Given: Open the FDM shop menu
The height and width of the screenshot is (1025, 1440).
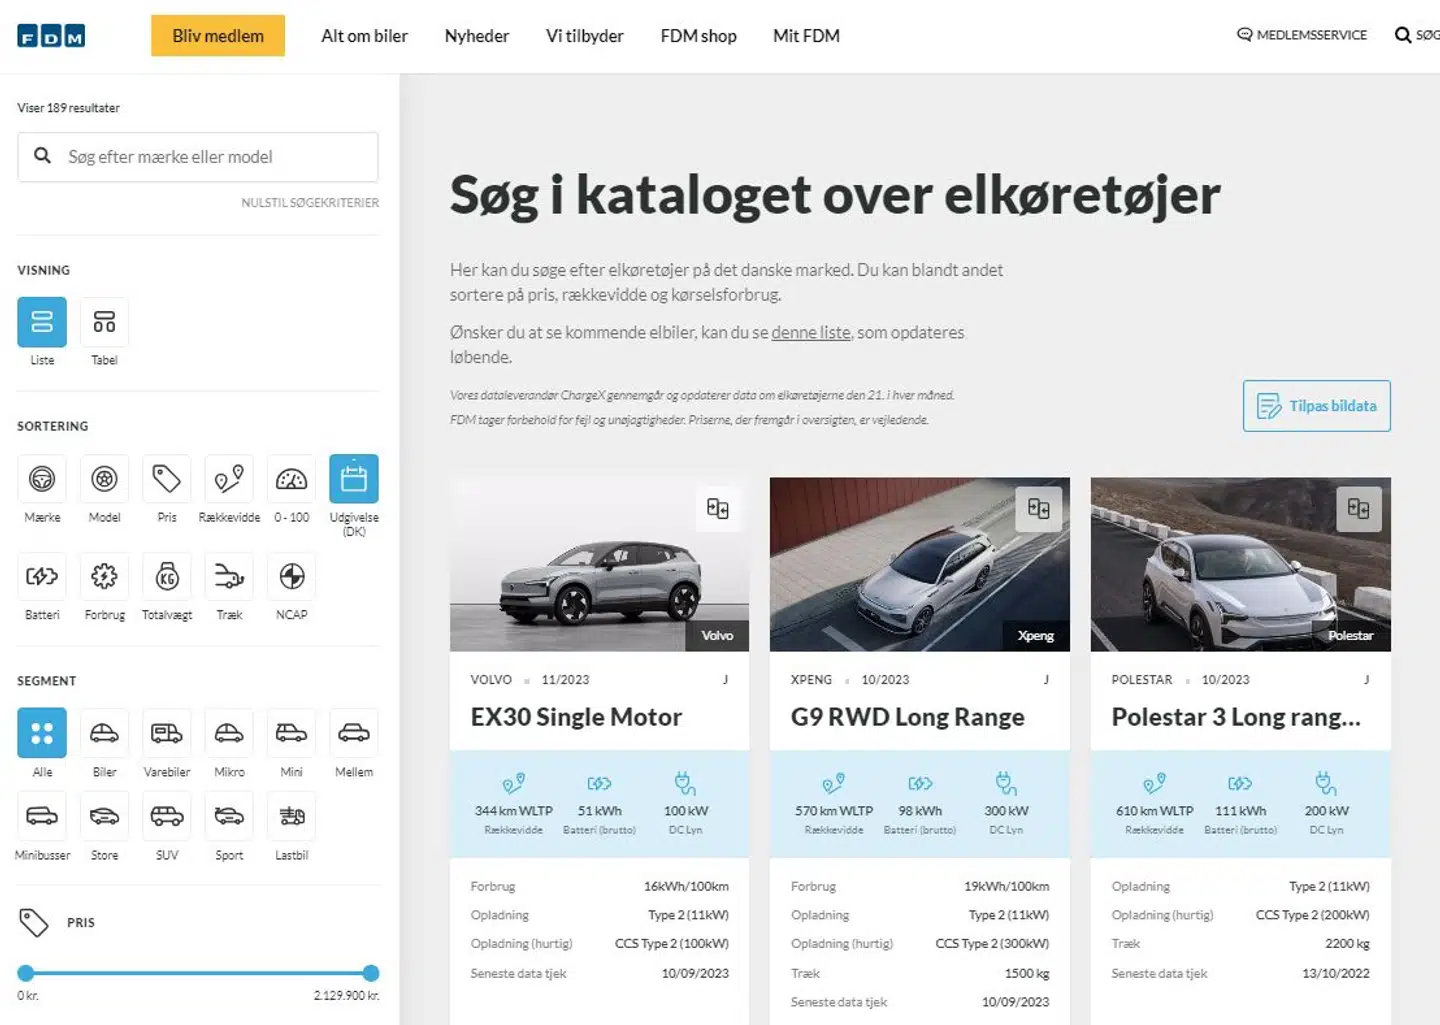Looking at the screenshot, I should pyautogui.click(x=698, y=36).
